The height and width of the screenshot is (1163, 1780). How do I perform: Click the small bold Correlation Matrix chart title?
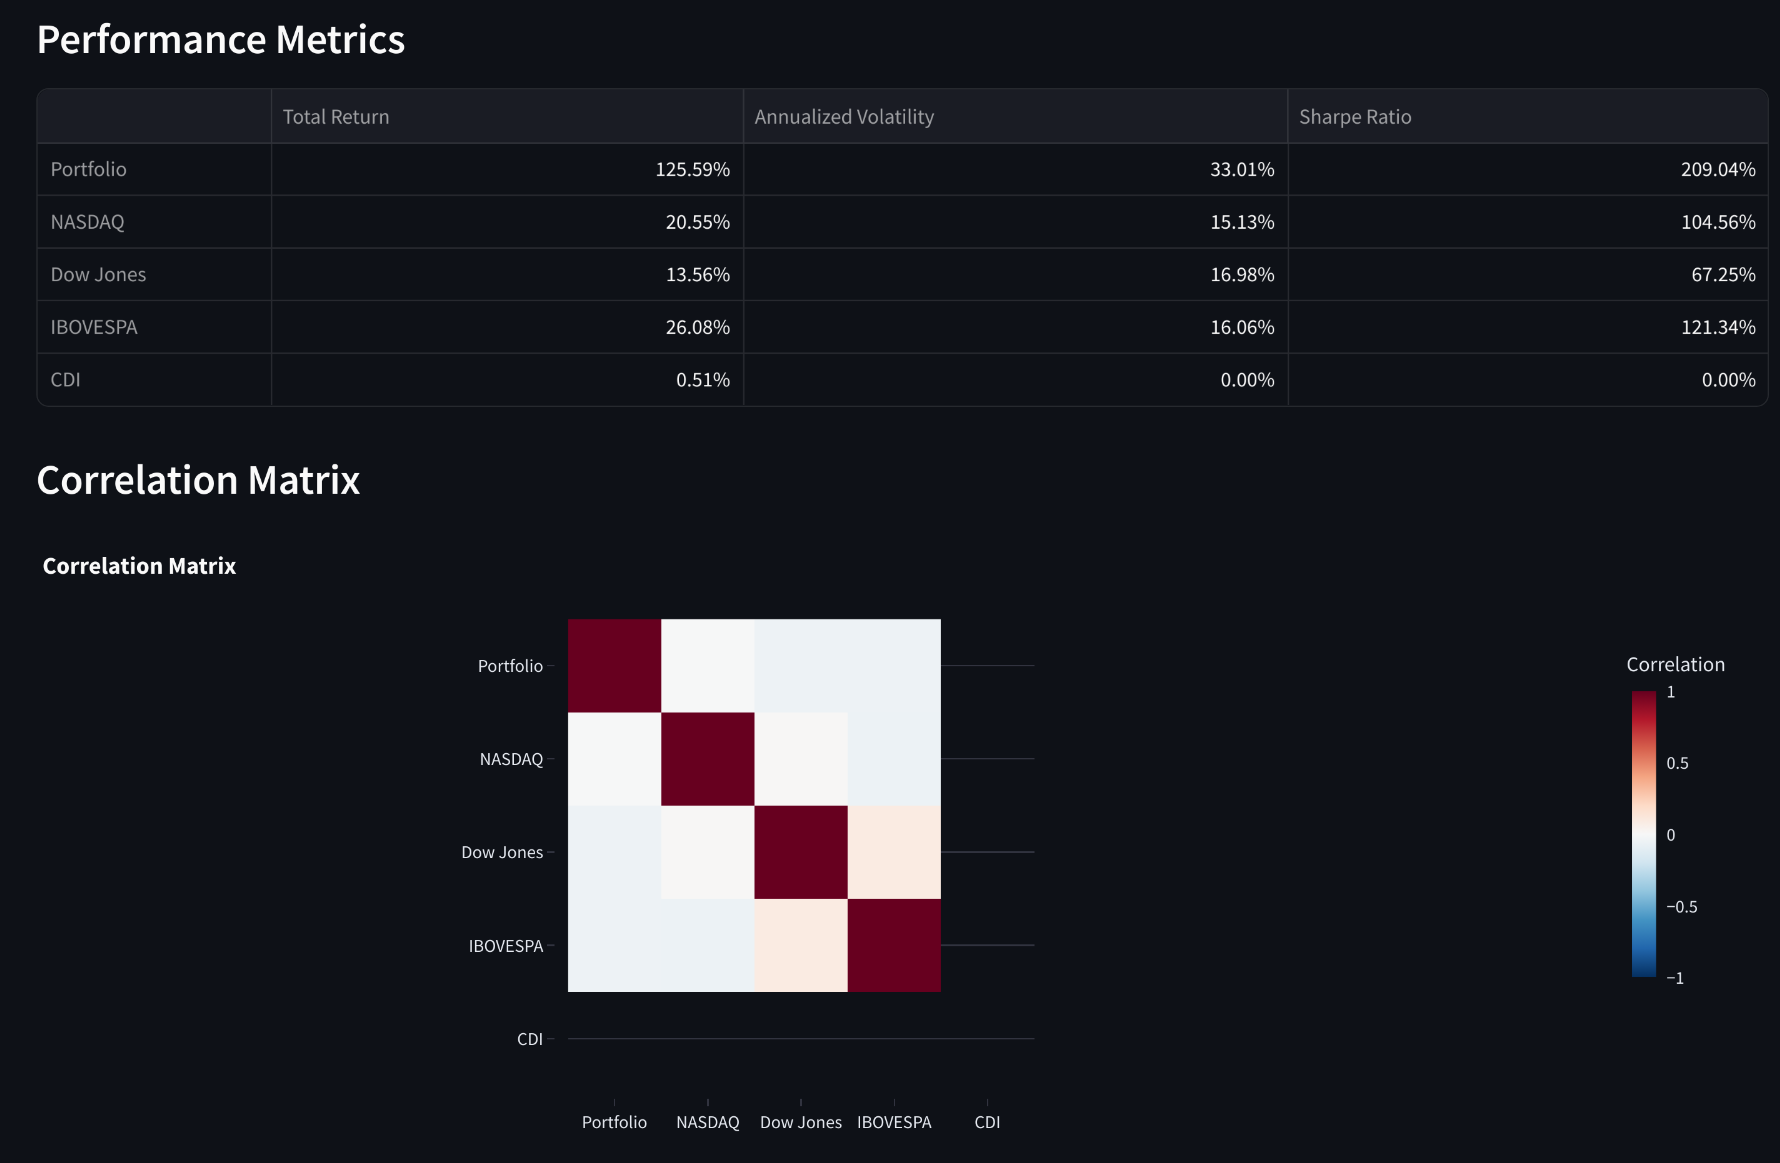pos(139,566)
